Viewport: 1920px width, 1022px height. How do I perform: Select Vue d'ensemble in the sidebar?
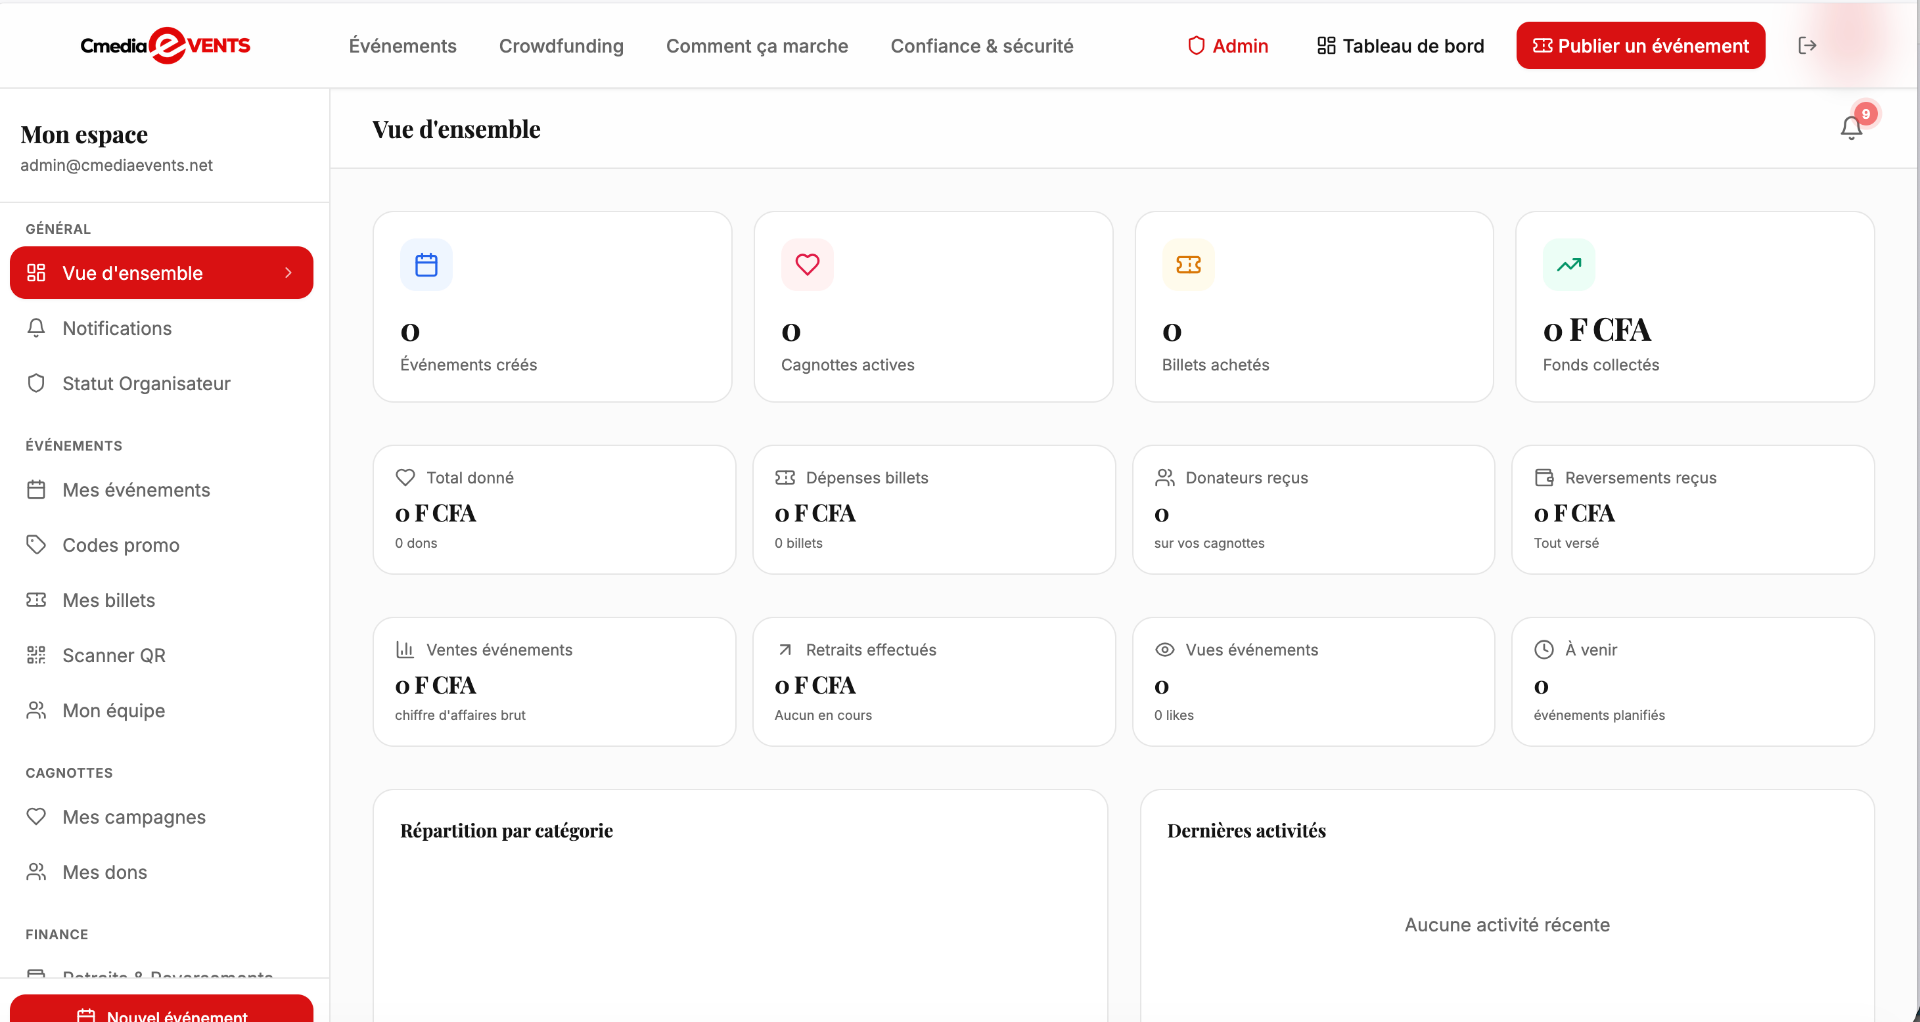162,273
